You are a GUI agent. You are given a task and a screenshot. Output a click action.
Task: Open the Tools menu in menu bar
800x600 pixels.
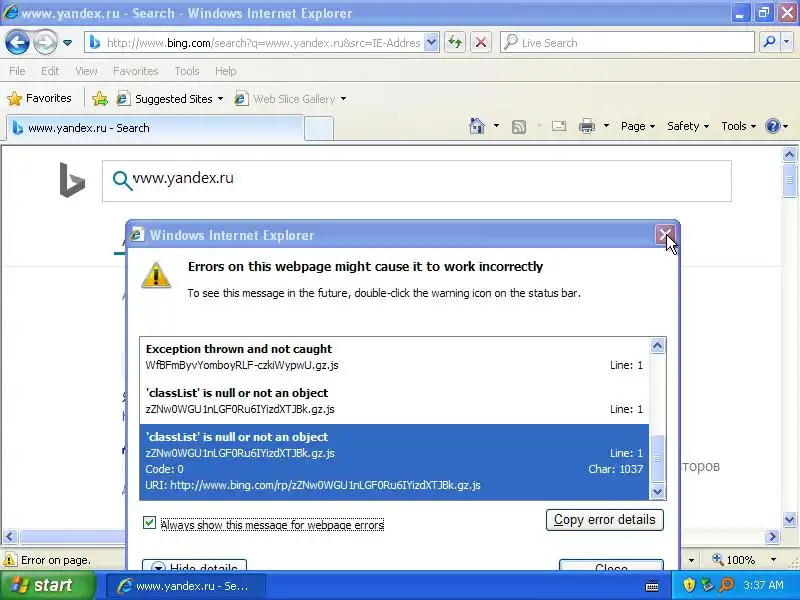pos(187,71)
